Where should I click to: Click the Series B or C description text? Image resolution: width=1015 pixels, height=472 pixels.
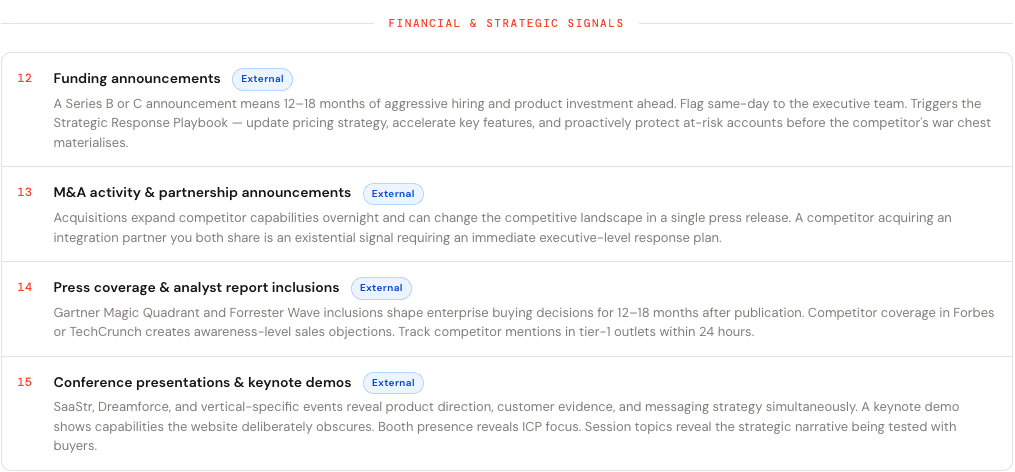tap(522, 123)
